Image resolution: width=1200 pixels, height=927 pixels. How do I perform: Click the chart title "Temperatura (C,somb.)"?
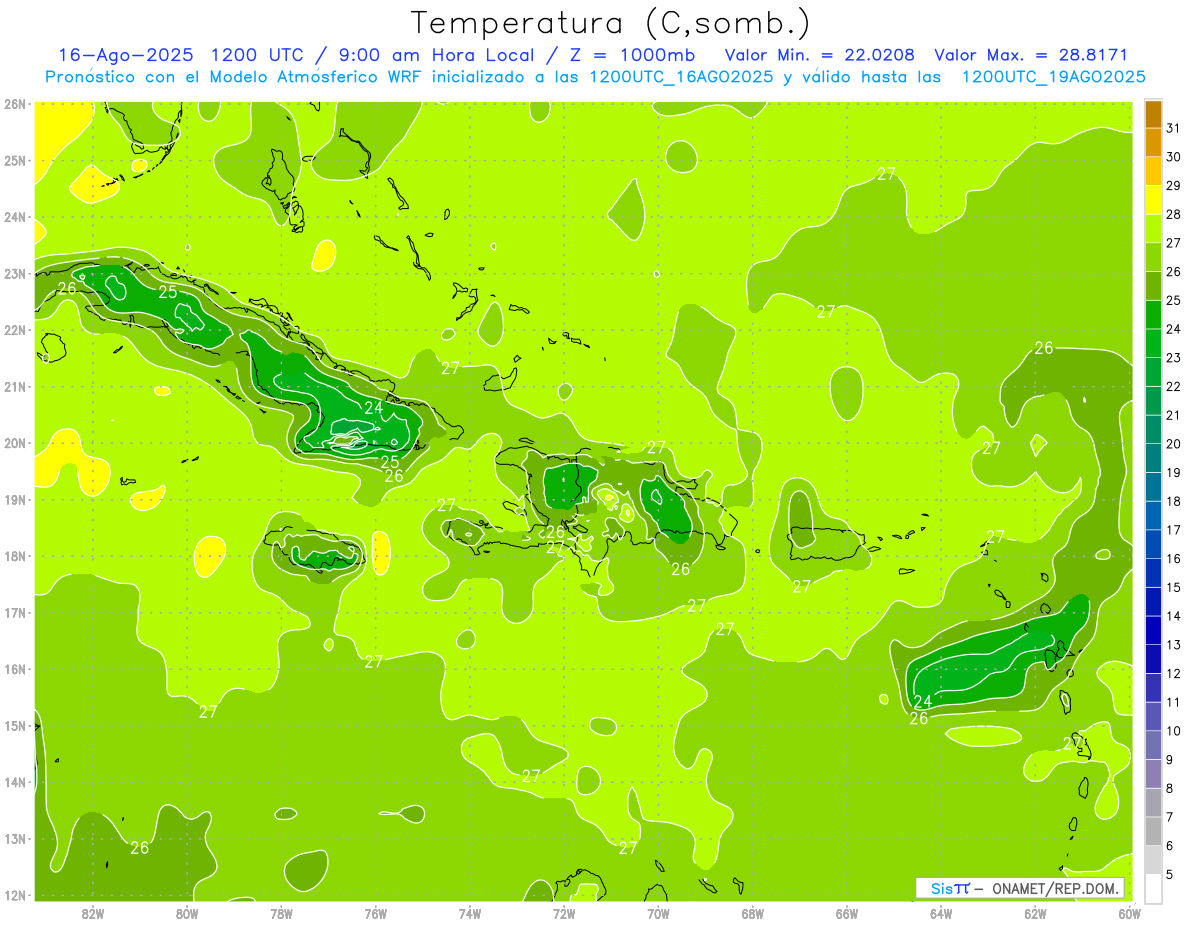611,23
